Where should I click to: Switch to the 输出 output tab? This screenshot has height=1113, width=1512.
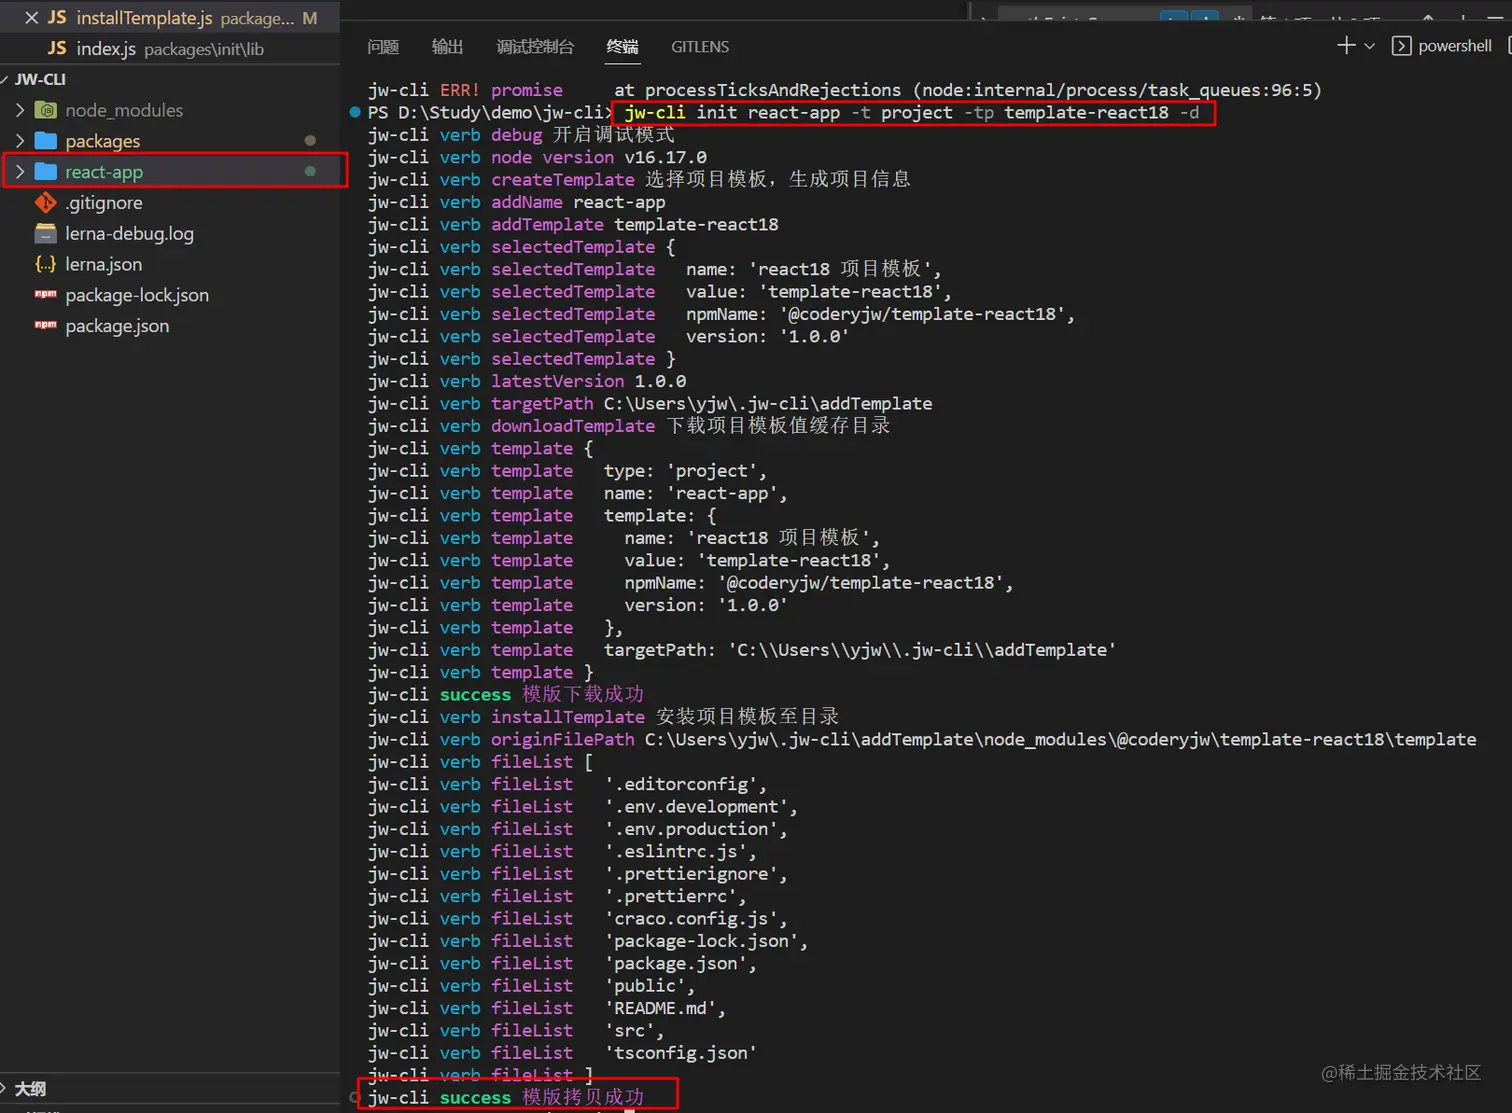[x=447, y=47]
